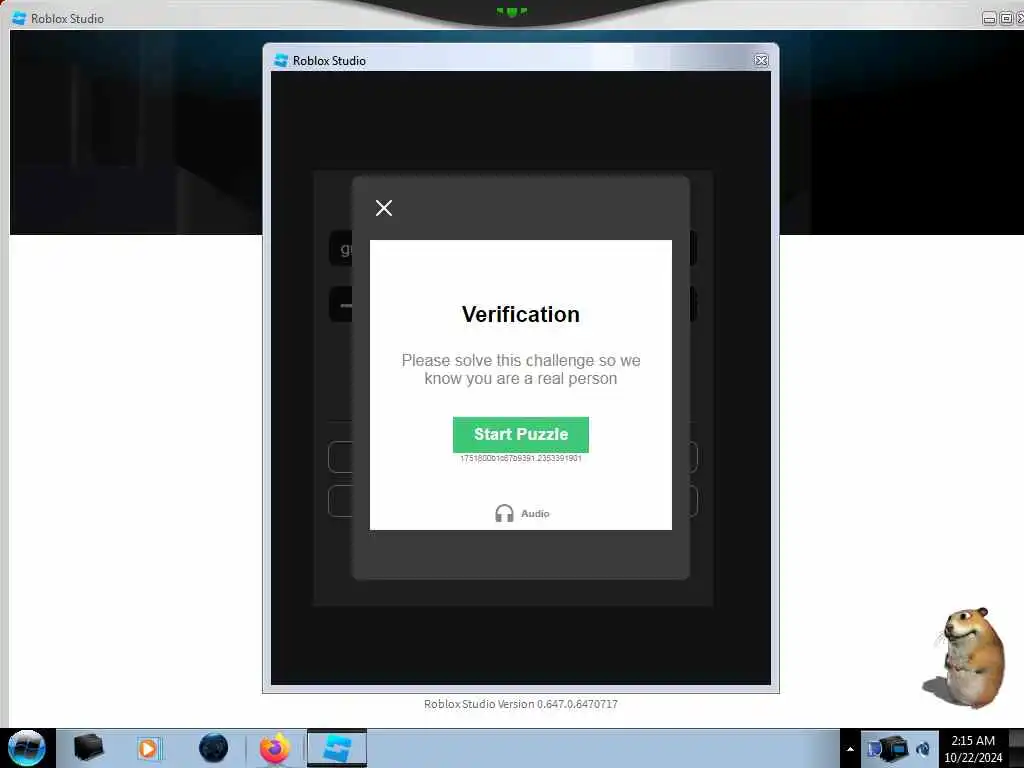Click the green indicator at top center
The width and height of the screenshot is (1024, 768).
point(511,11)
